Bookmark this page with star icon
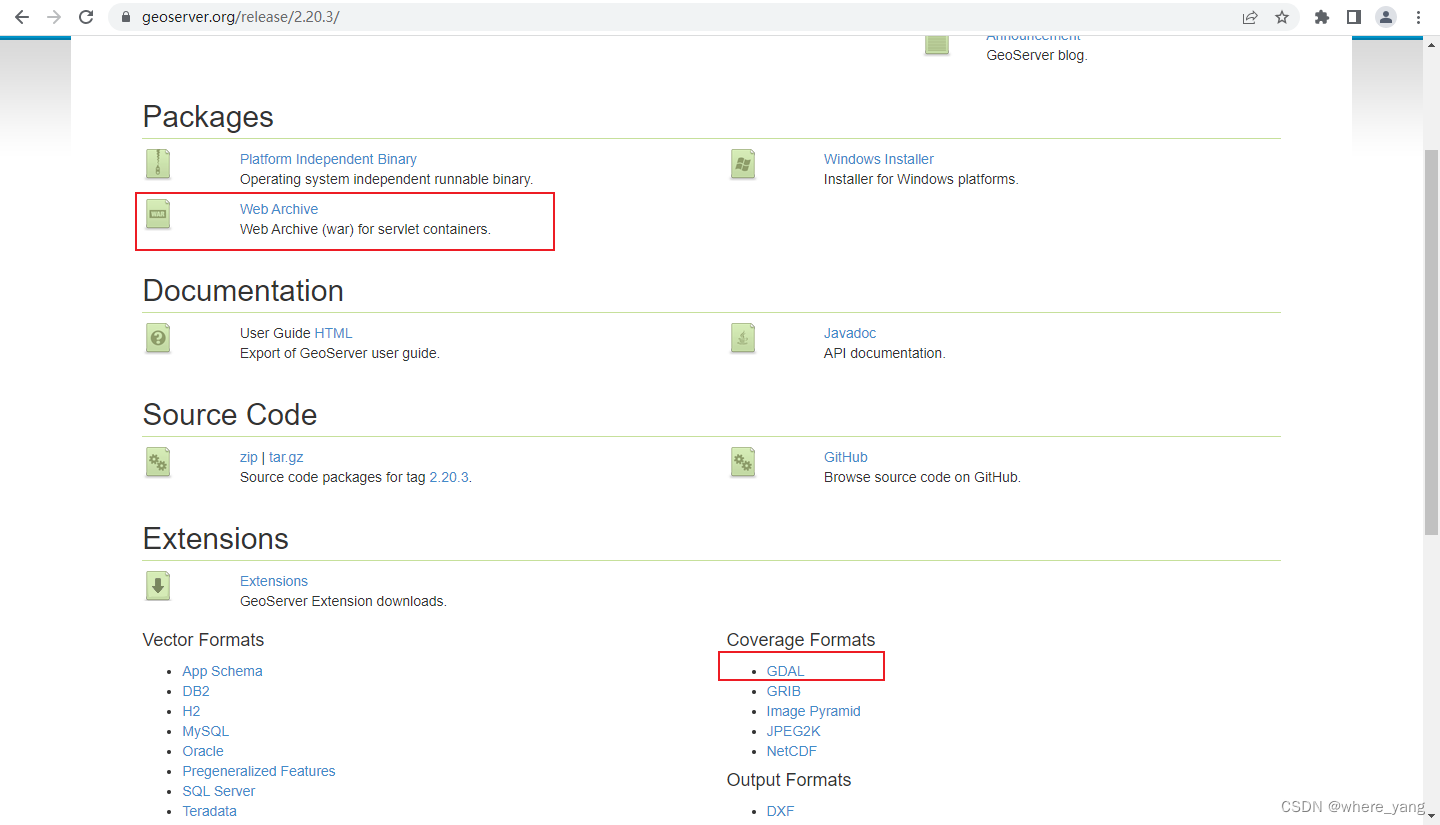This screenshot has width=1440, height=825. click(1282, 17)
